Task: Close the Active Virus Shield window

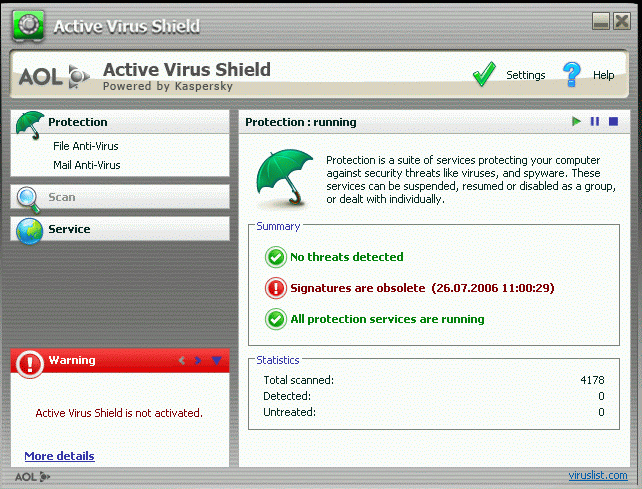Action: [x=622, y=20]
